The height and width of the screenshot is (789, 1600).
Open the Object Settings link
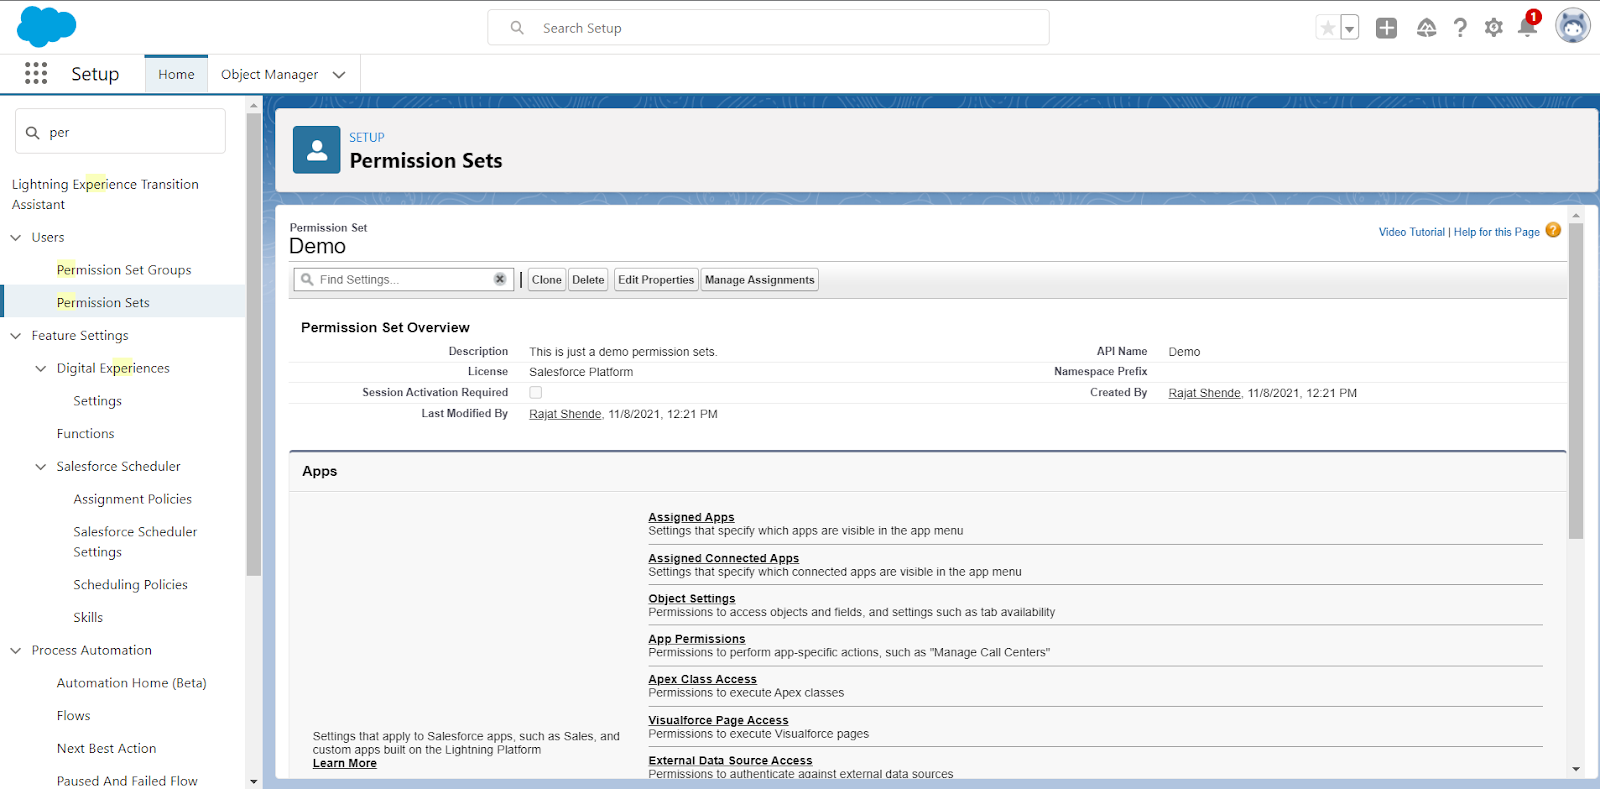click(x=691, y=598)
